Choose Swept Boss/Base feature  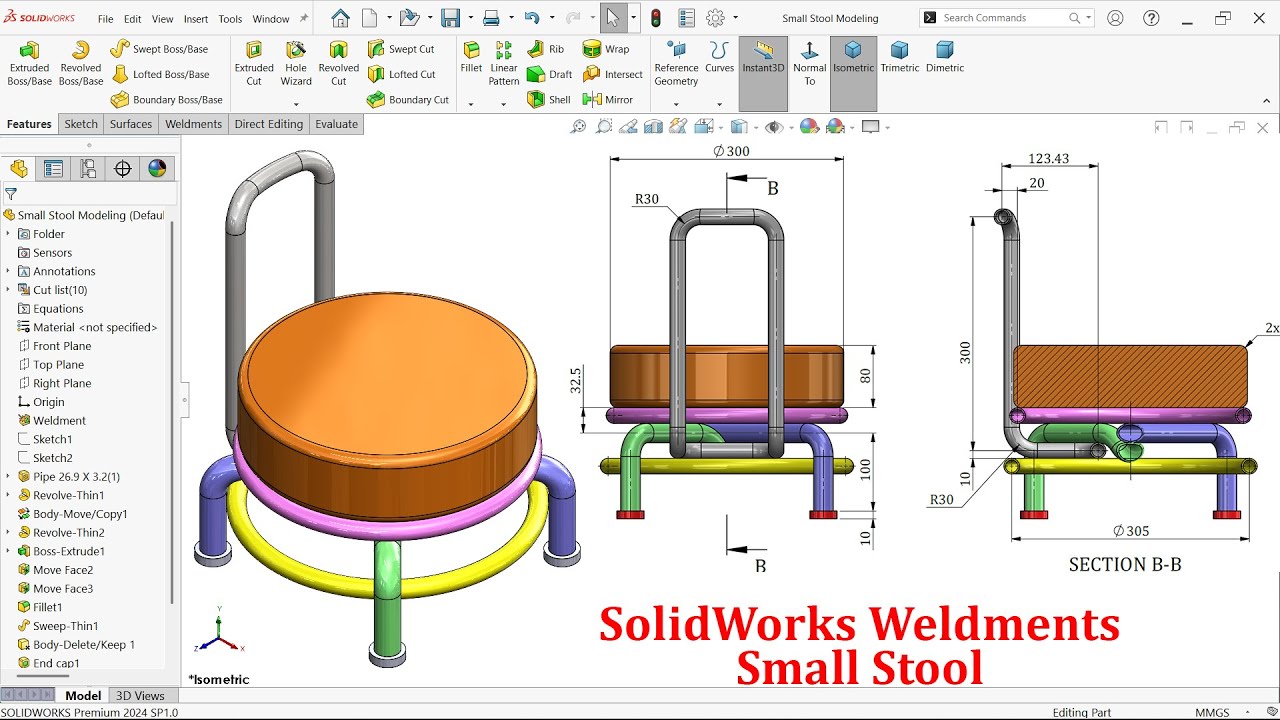tap(159, 49)
